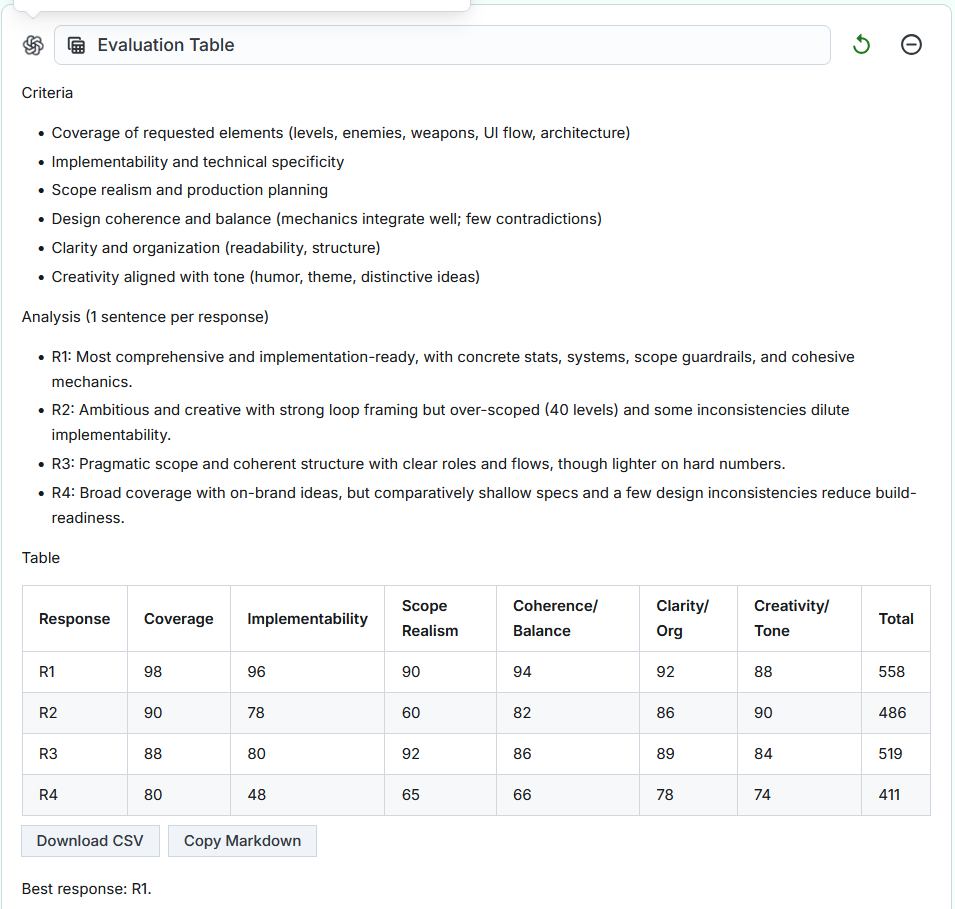Click the table icon beside Evaluation Table
This screenshot has height=909, width=955.
pyautogui.click(x=75, y=45)
